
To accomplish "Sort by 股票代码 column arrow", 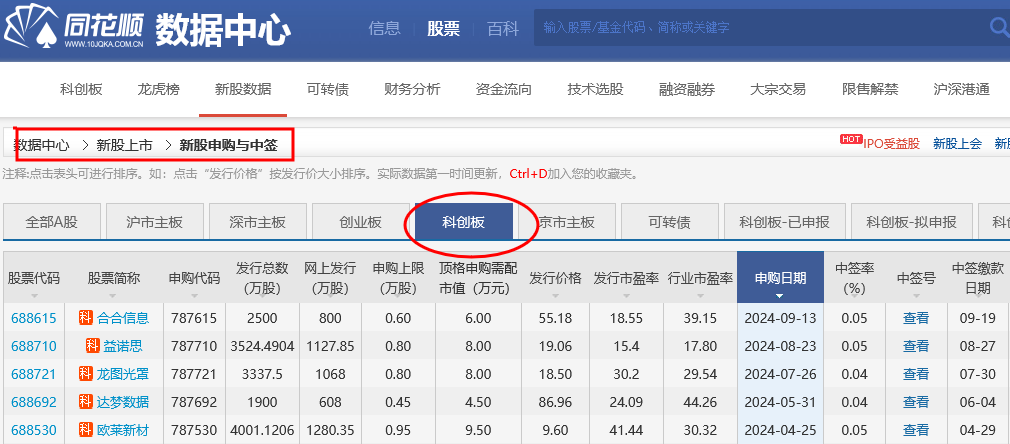I will 33,296.
